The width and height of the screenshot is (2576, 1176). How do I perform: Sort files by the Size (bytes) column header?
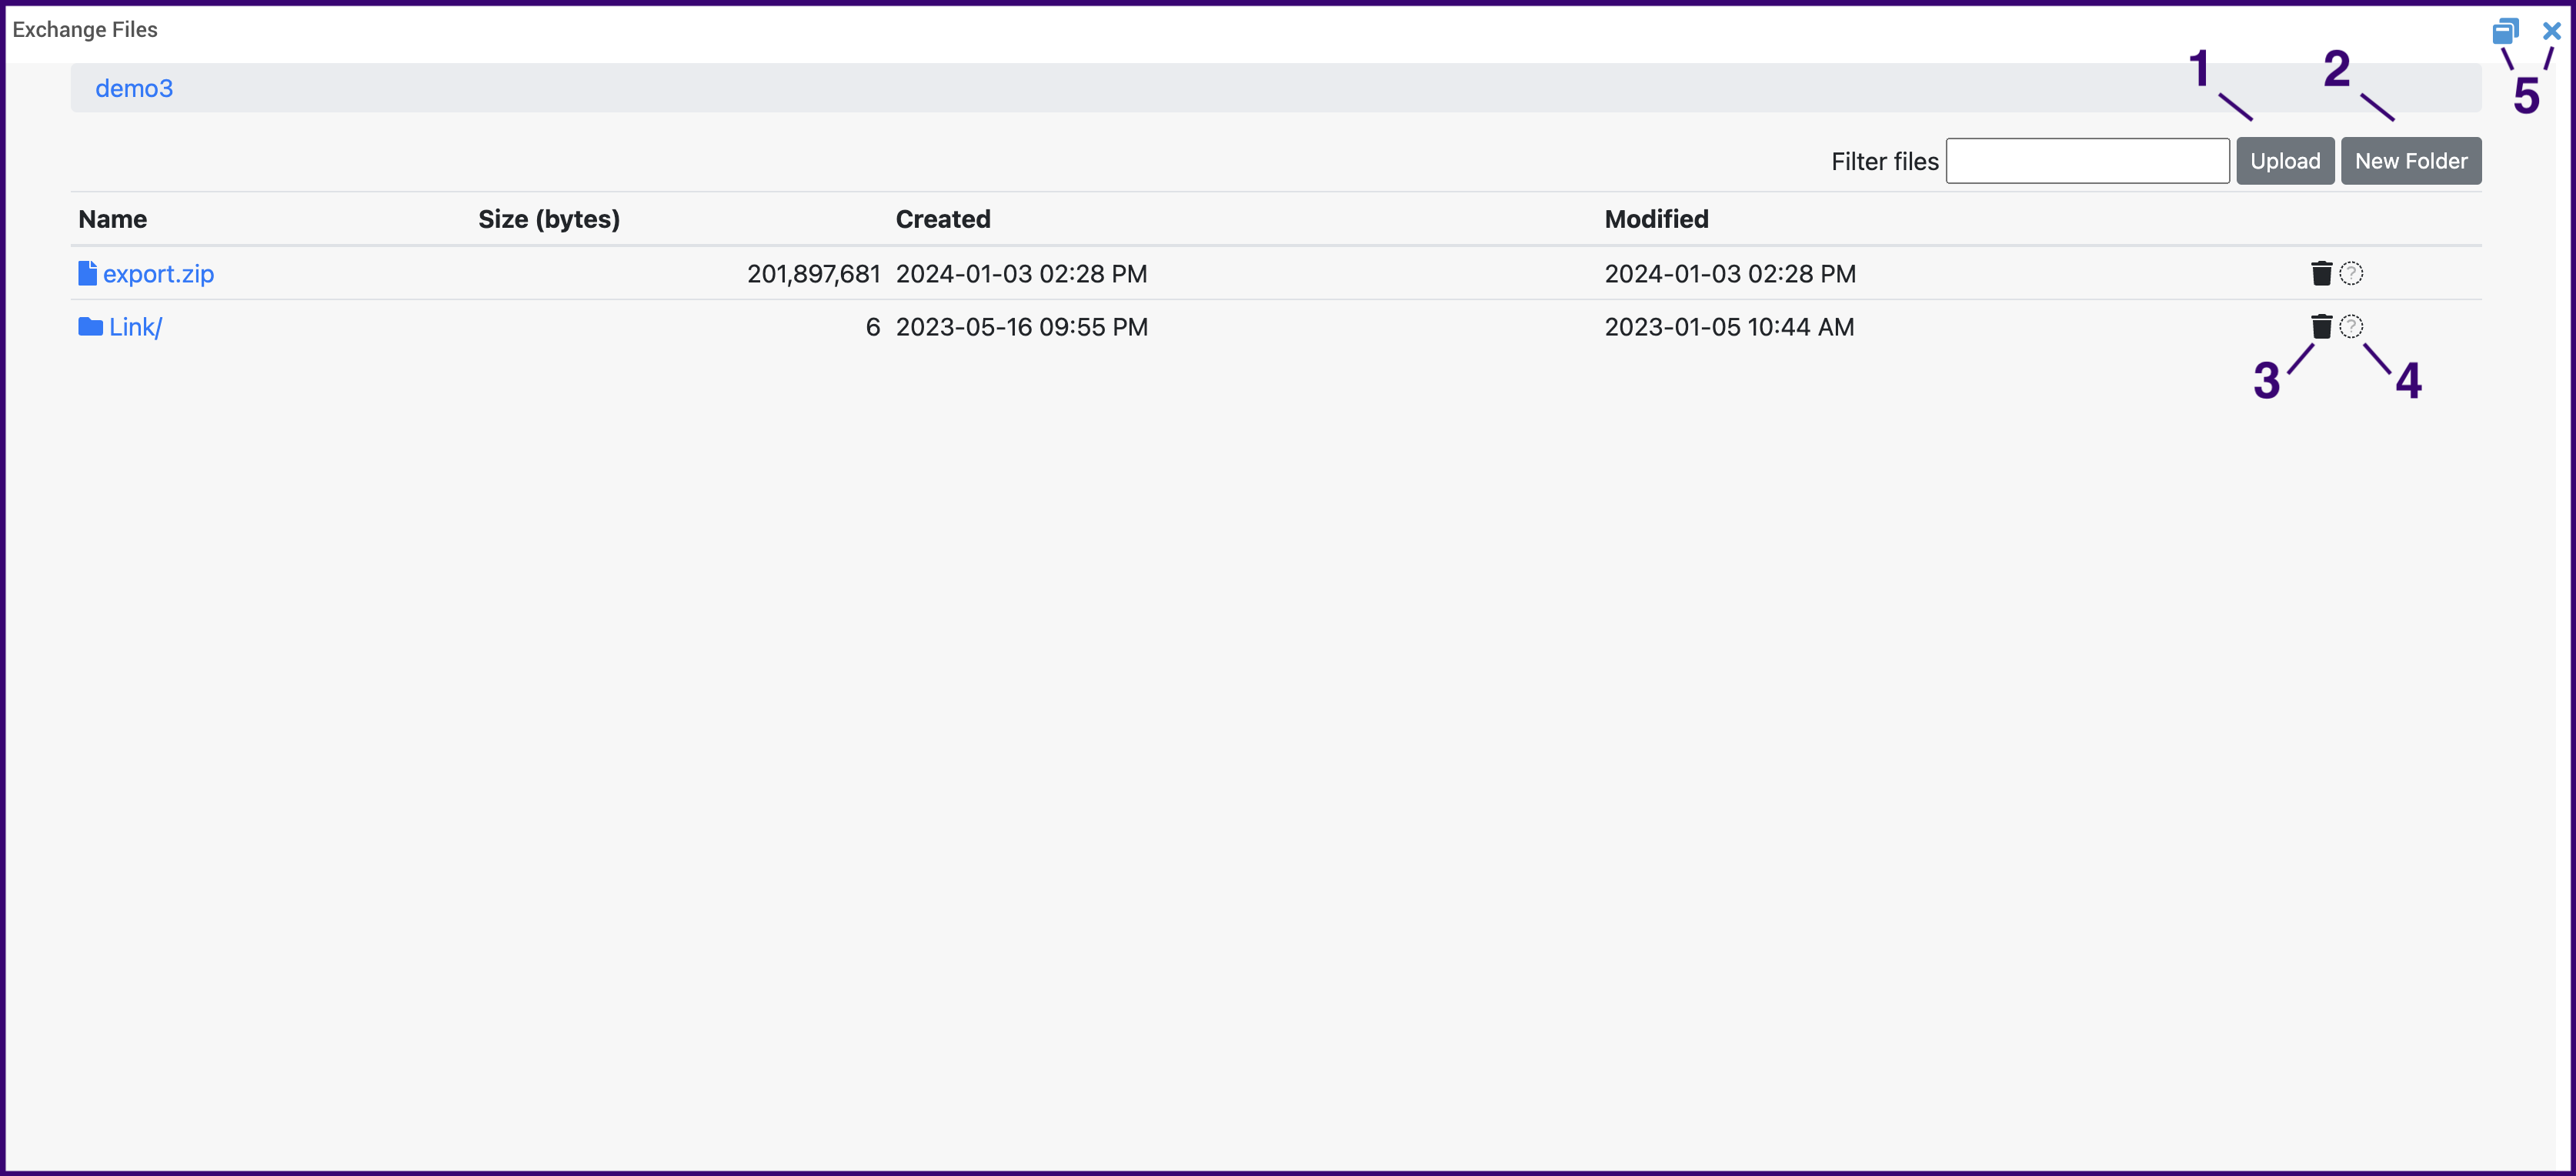[548, 219]
